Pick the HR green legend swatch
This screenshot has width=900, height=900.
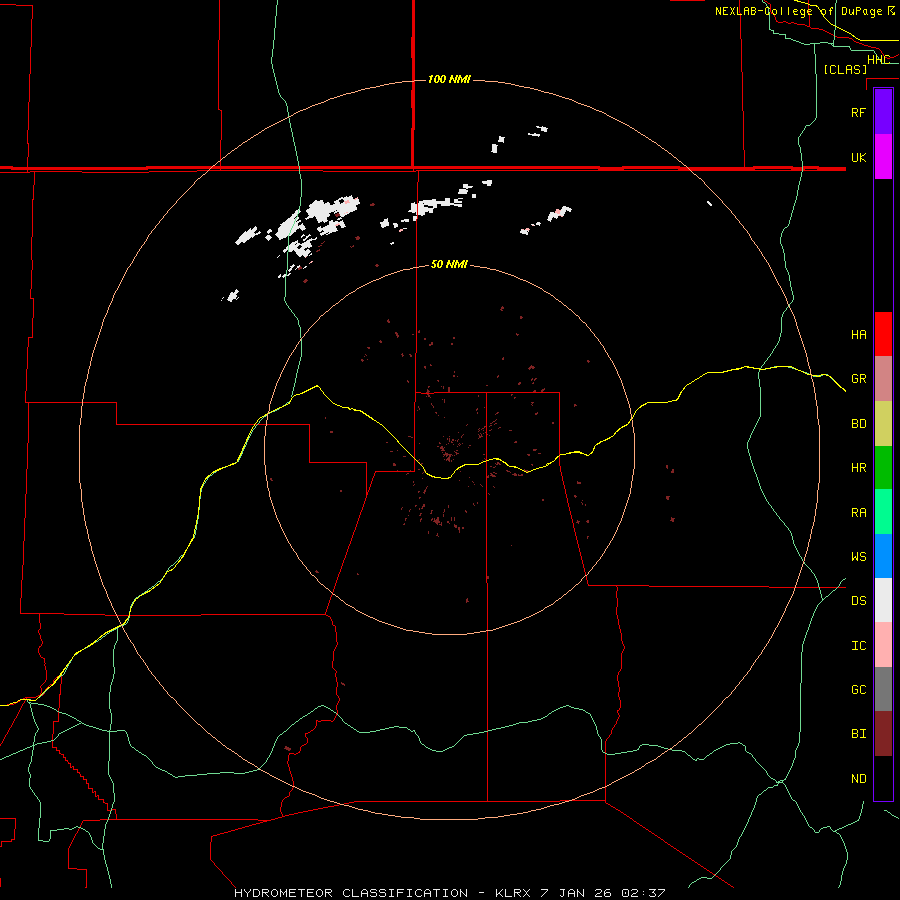(x=883, y=467)
